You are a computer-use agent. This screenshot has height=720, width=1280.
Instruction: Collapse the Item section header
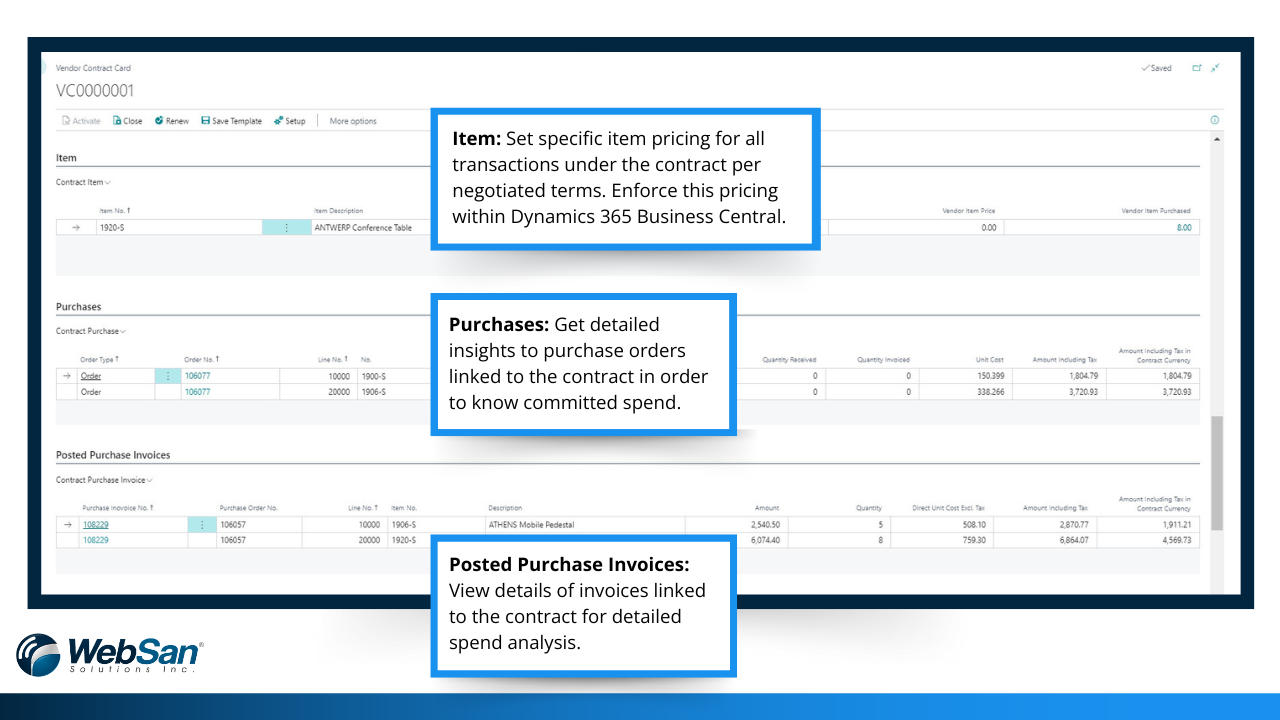coord(66,158)
